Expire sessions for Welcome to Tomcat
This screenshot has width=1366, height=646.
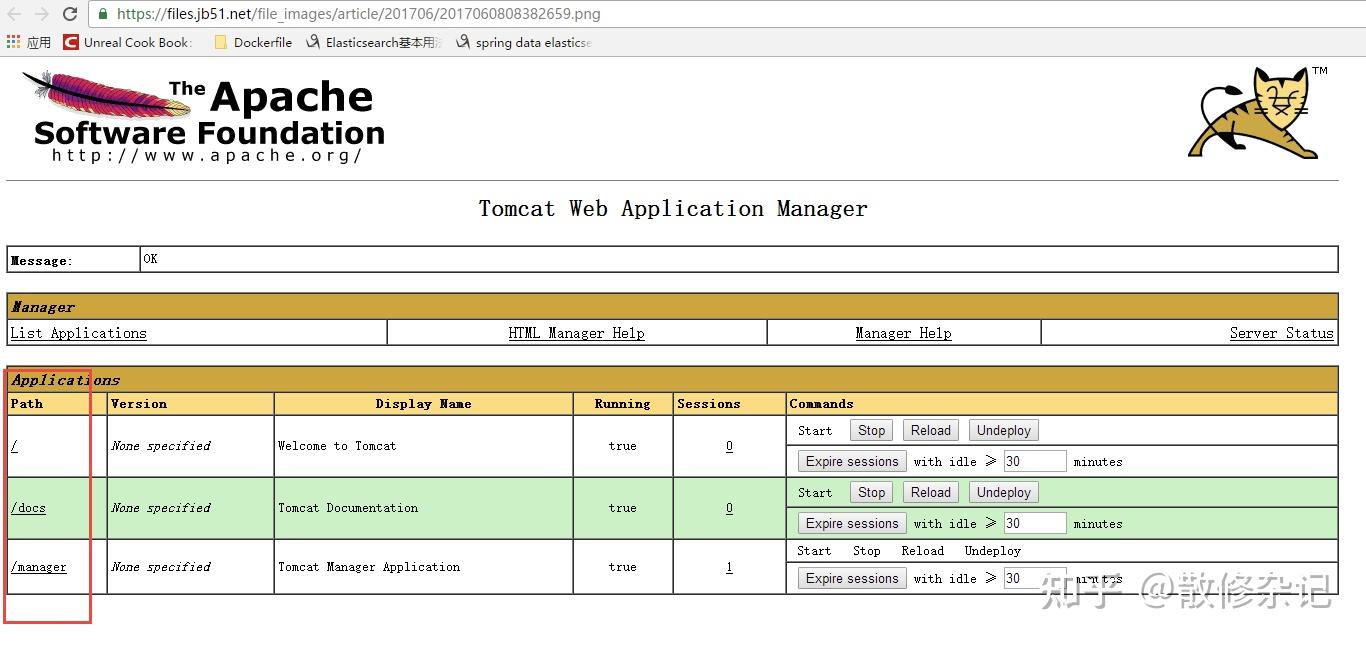coord(852,461)
